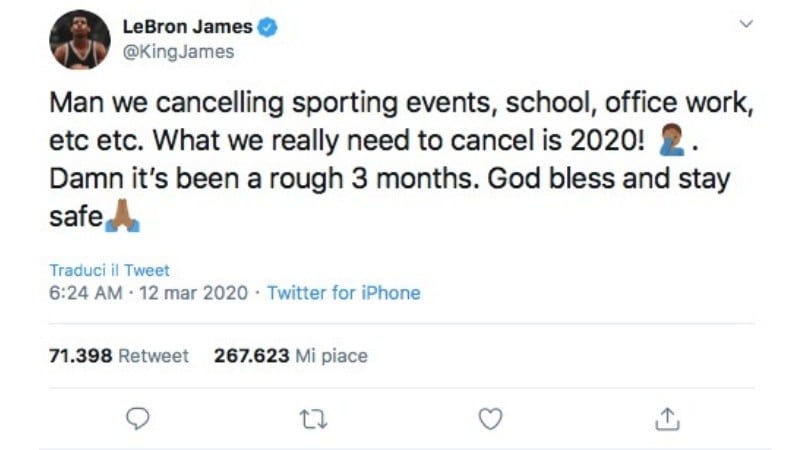Open LeBron James profile picture
Image resolution: width=810 pixels, height=450 pixels.
[80, 40]
